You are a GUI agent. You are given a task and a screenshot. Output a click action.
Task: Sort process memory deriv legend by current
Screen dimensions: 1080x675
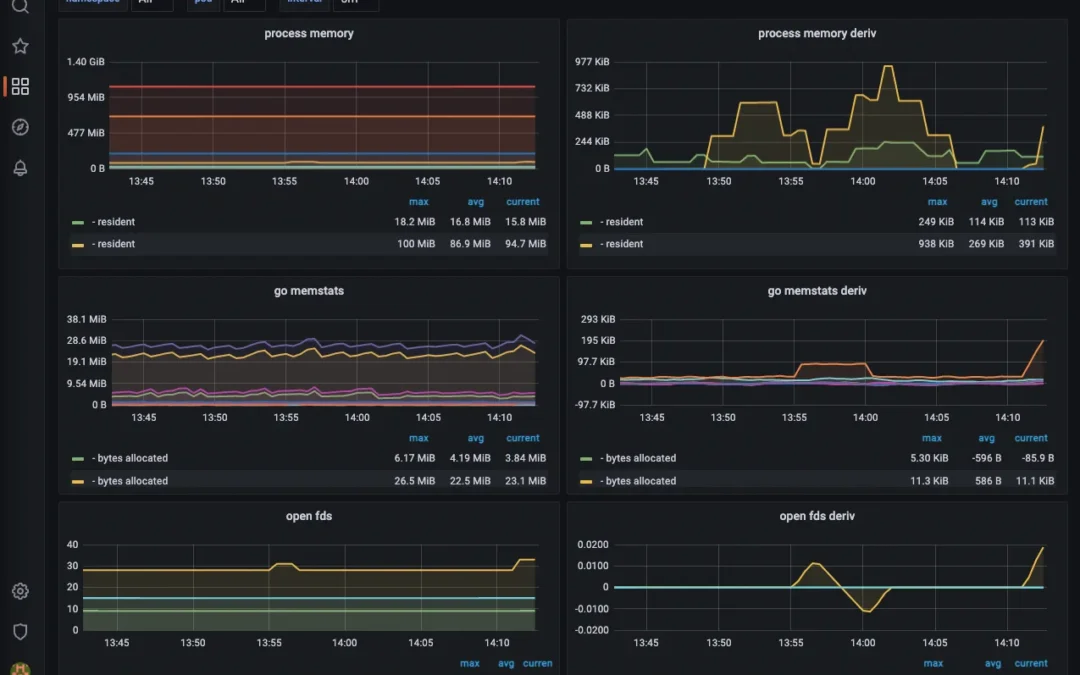coord(1030,202)
